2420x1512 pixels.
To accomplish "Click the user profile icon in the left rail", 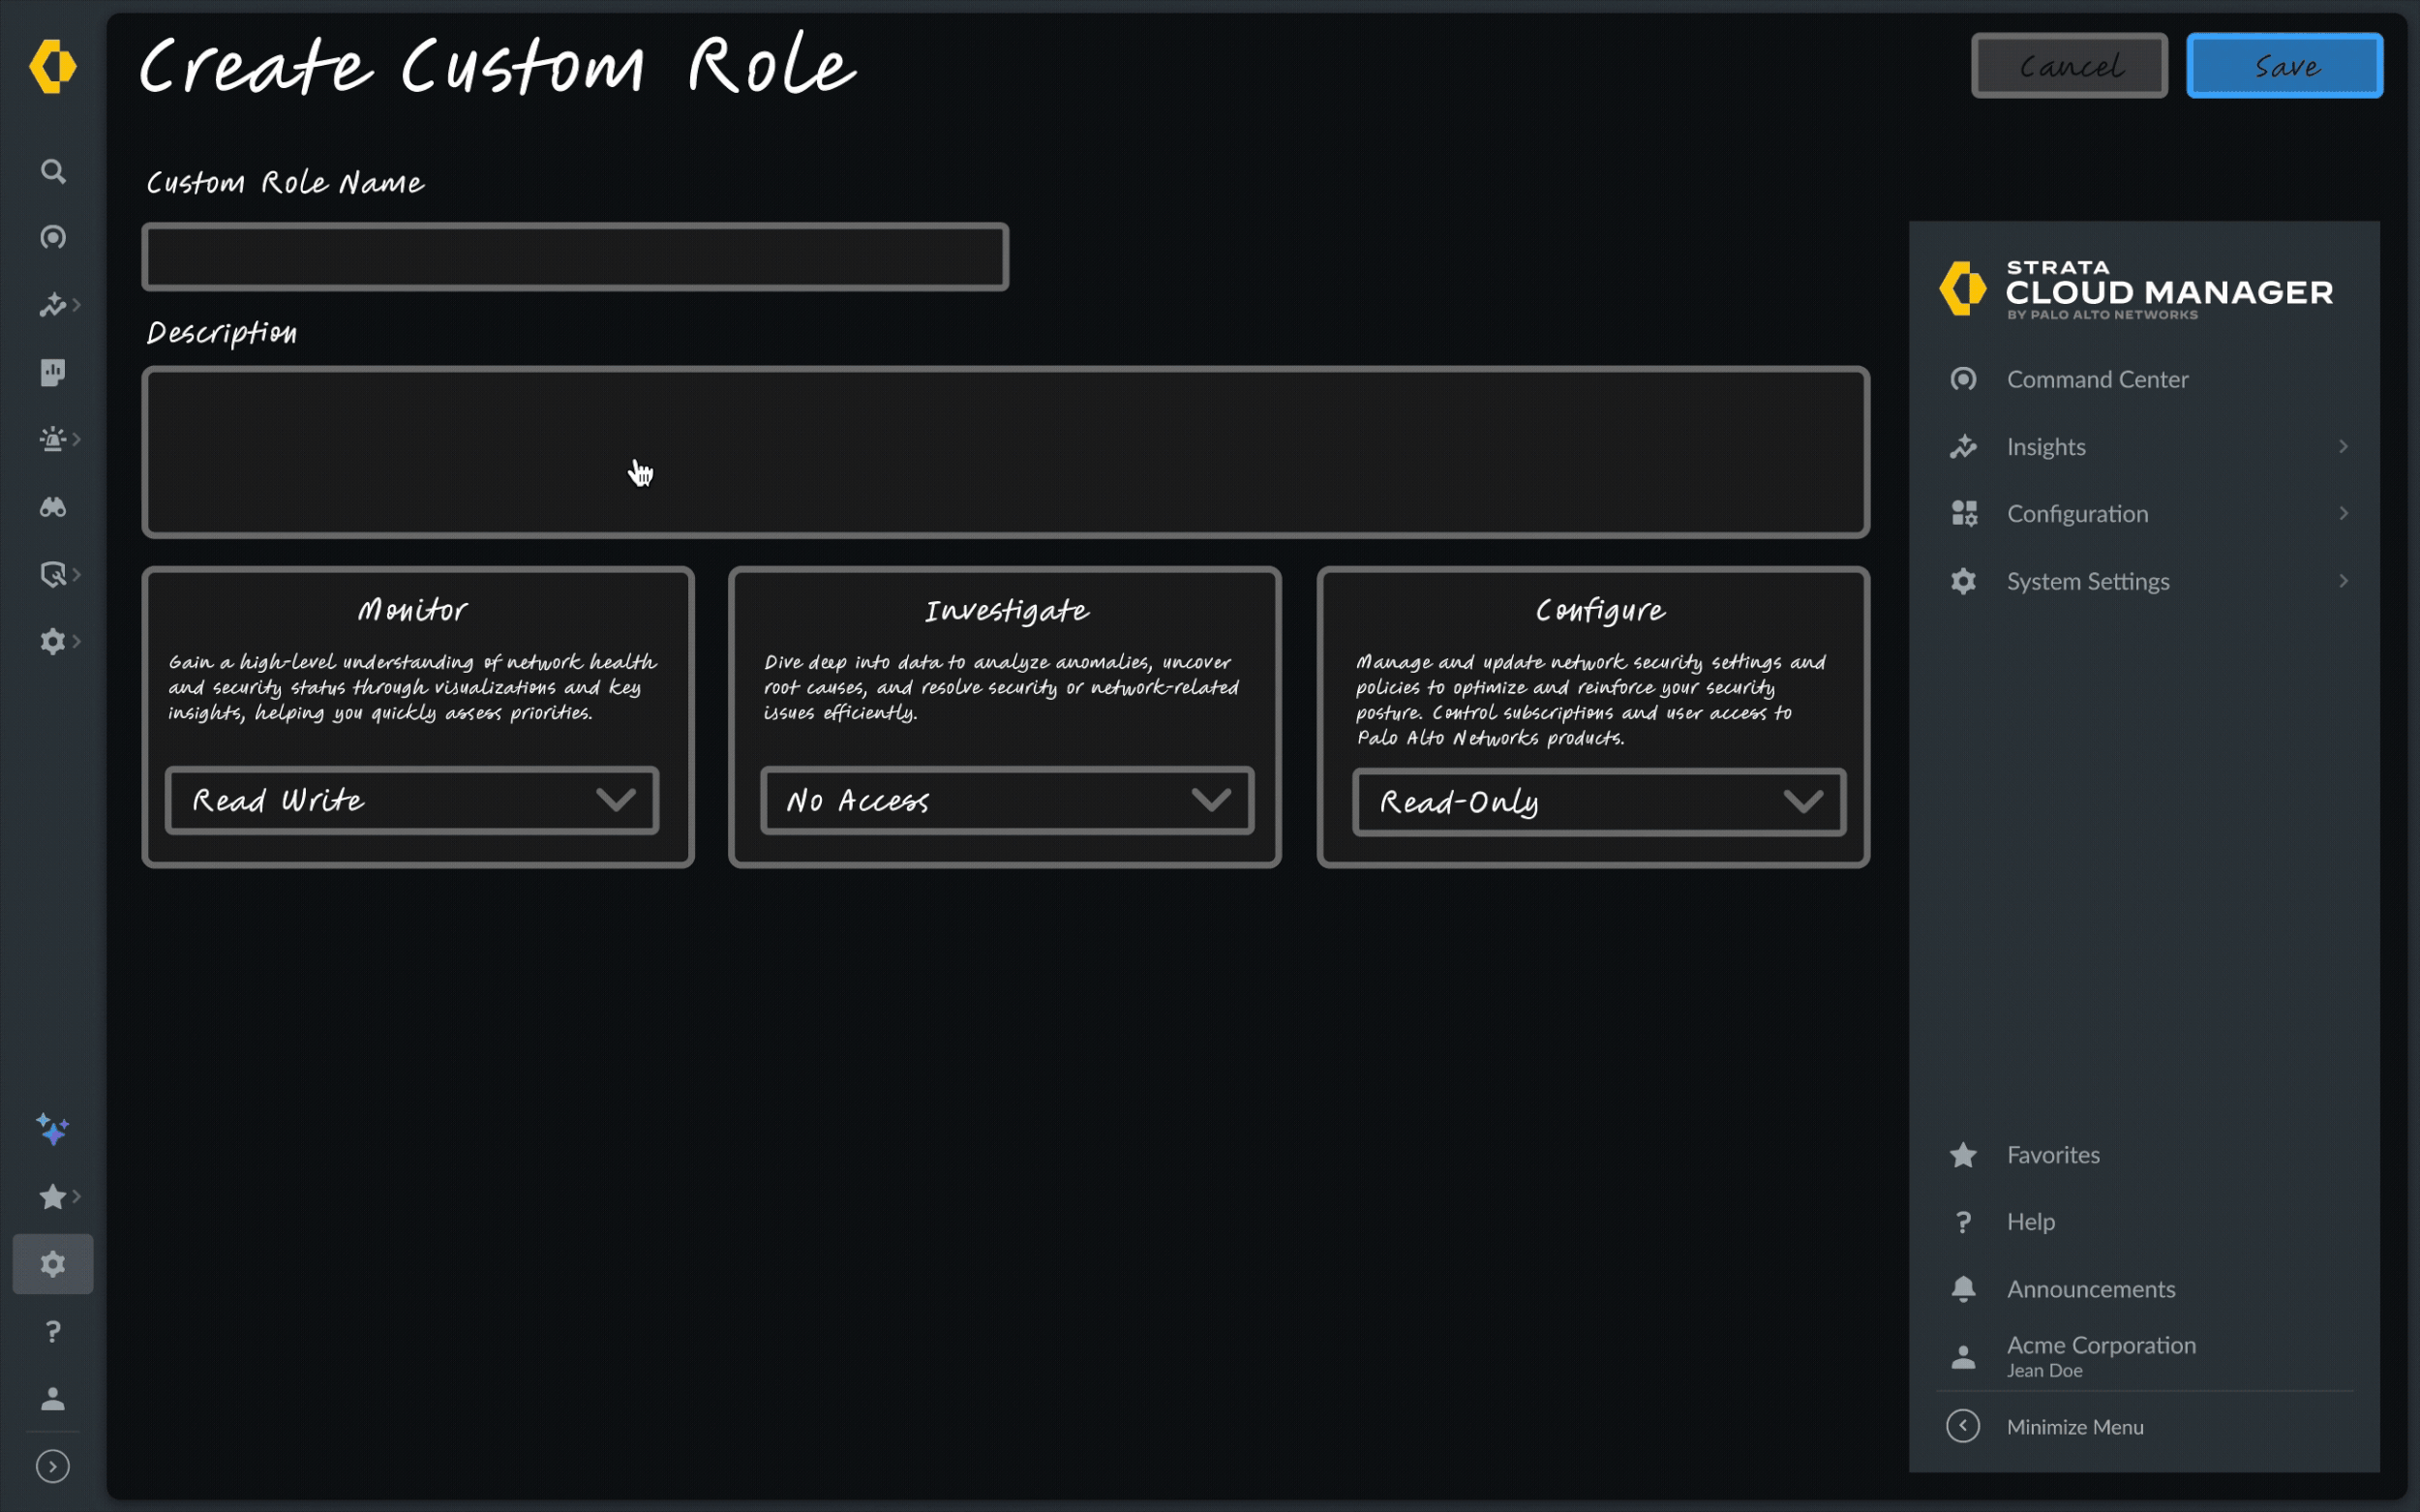I will point(53,1398).
